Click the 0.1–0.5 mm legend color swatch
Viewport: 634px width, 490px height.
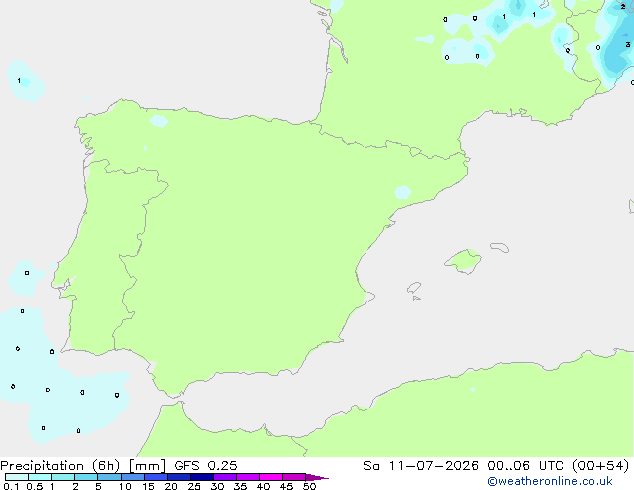point(17,477)
